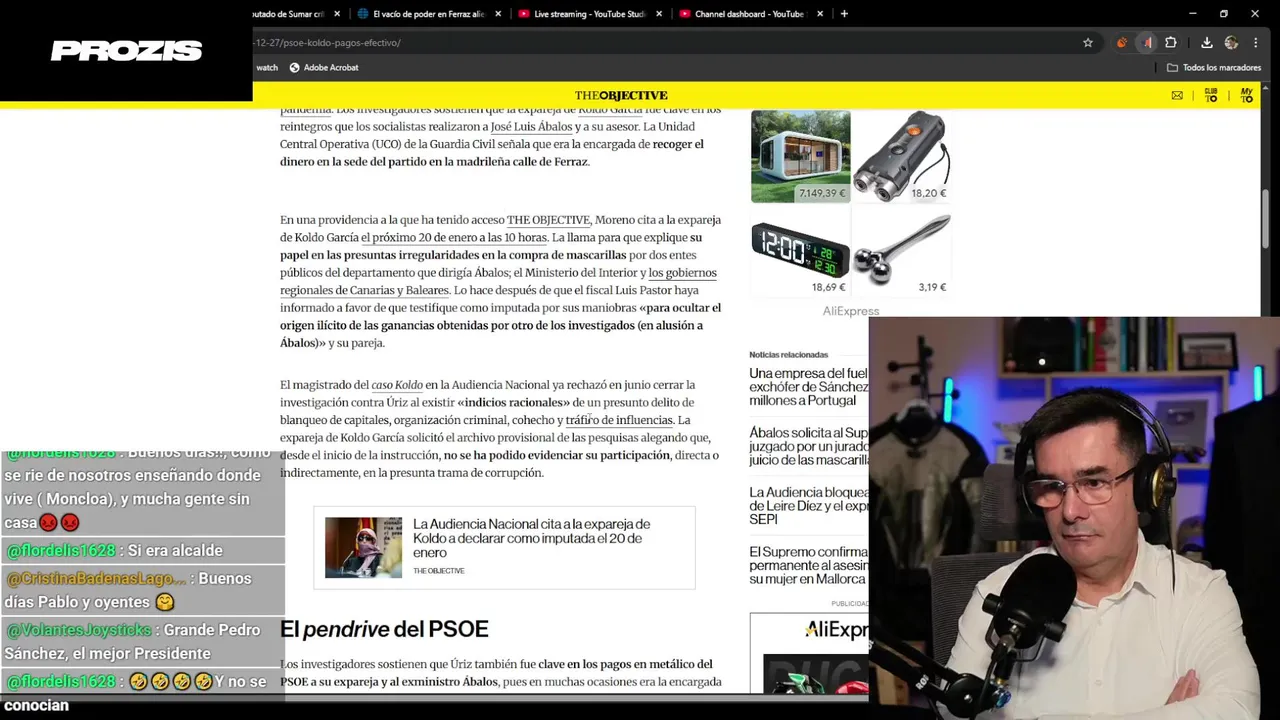1280x720 pixels.
Task: Restore down the browser window
Action: [x=1224, y=14]
